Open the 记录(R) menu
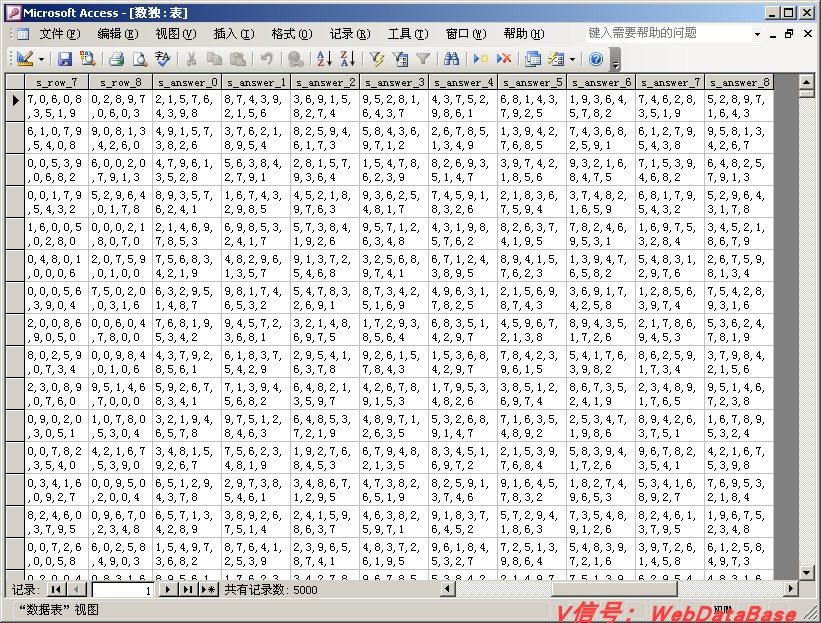The image size is (821, 623). [350, 34]
